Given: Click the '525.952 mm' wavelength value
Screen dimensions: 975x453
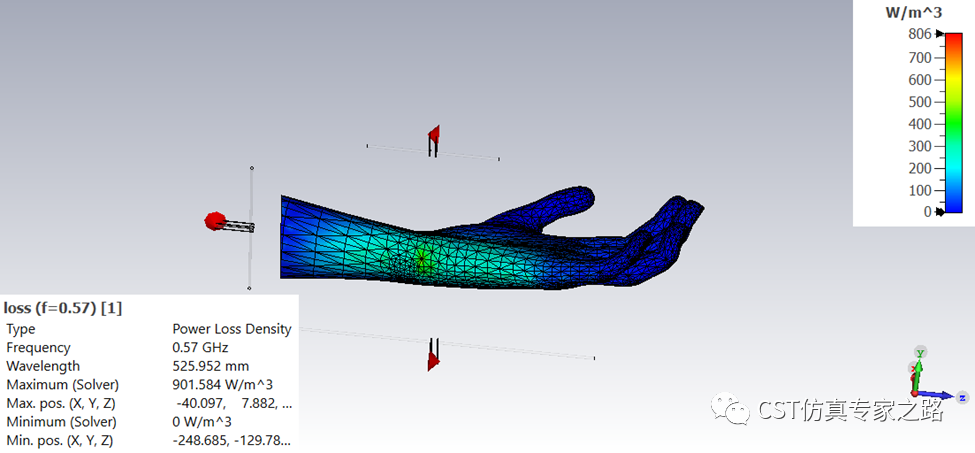Looking at the screenshot, I should 210,366.
